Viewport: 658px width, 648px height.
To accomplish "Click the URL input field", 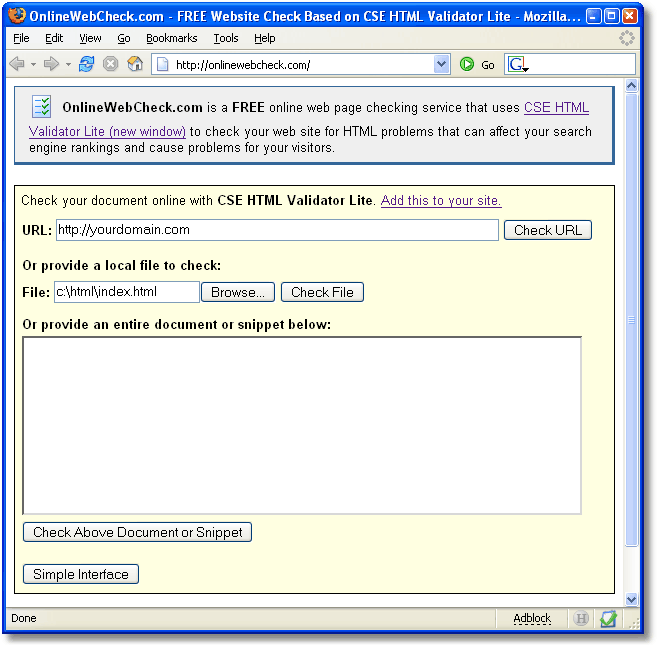I will (277, 230).
